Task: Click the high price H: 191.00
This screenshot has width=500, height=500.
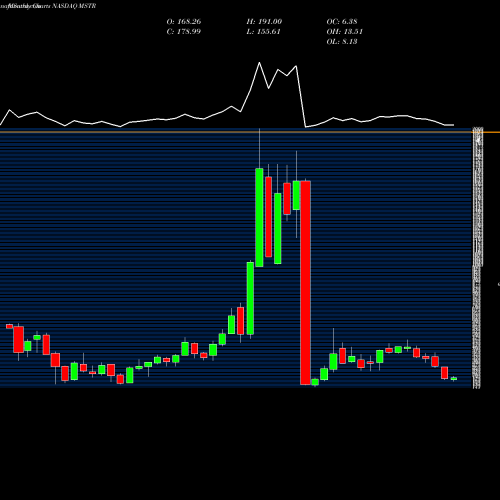Action: (264, 22)
